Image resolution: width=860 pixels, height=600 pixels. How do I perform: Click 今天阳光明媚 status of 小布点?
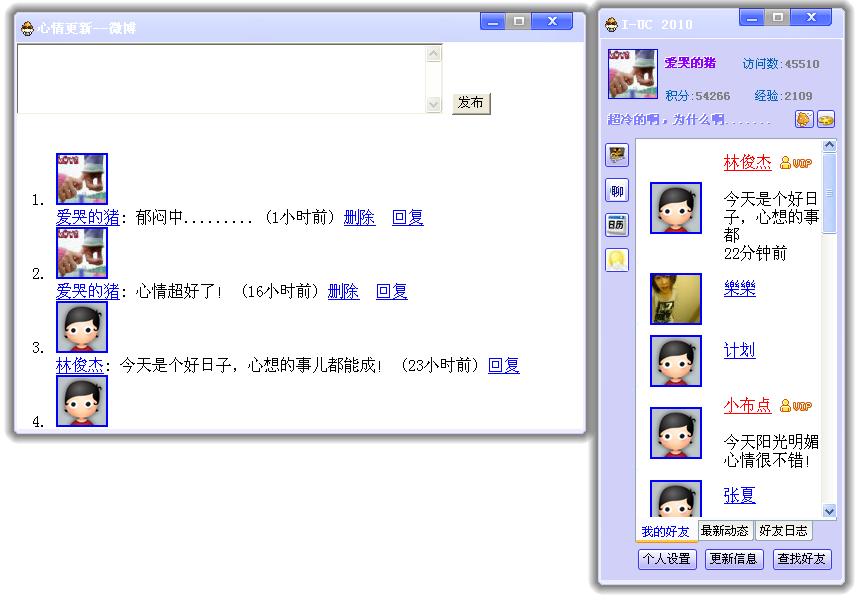point(771,451)
